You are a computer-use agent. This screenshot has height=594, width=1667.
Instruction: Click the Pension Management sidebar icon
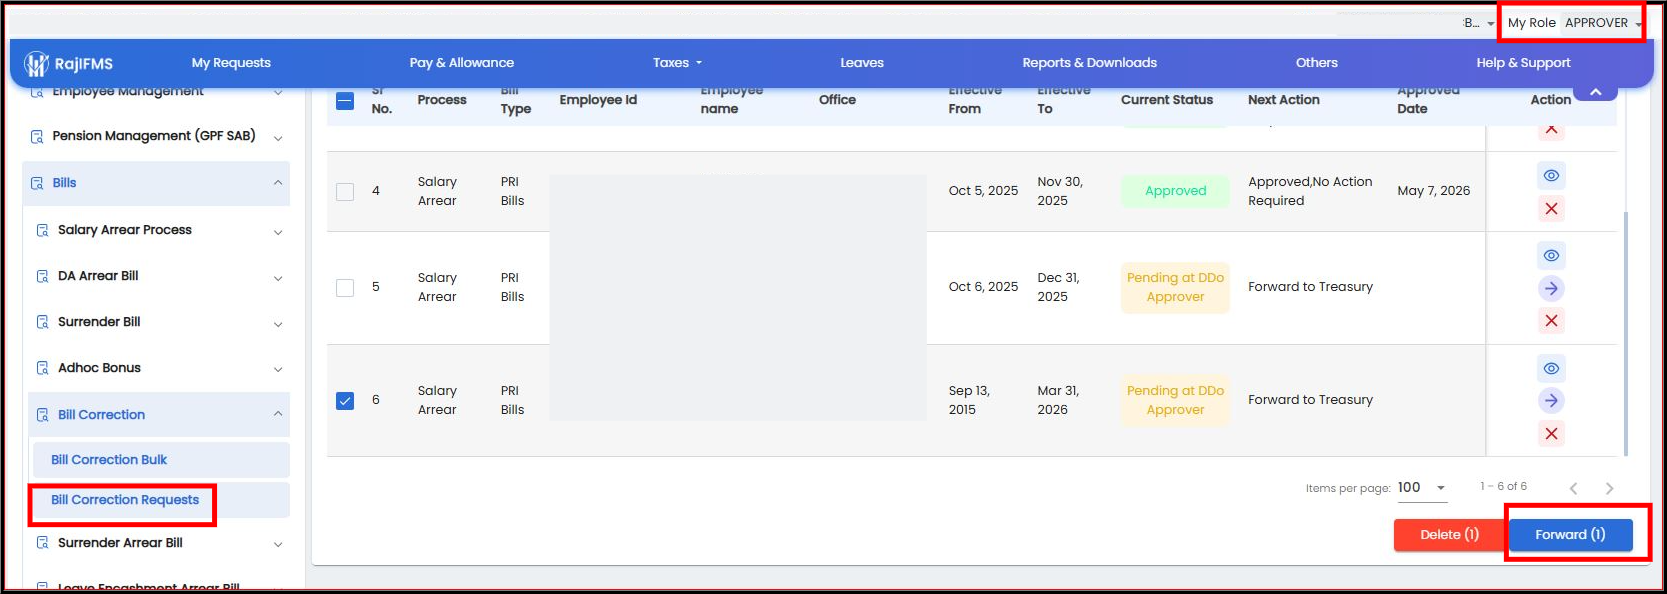pyautogui.click(x=37, y=136)
